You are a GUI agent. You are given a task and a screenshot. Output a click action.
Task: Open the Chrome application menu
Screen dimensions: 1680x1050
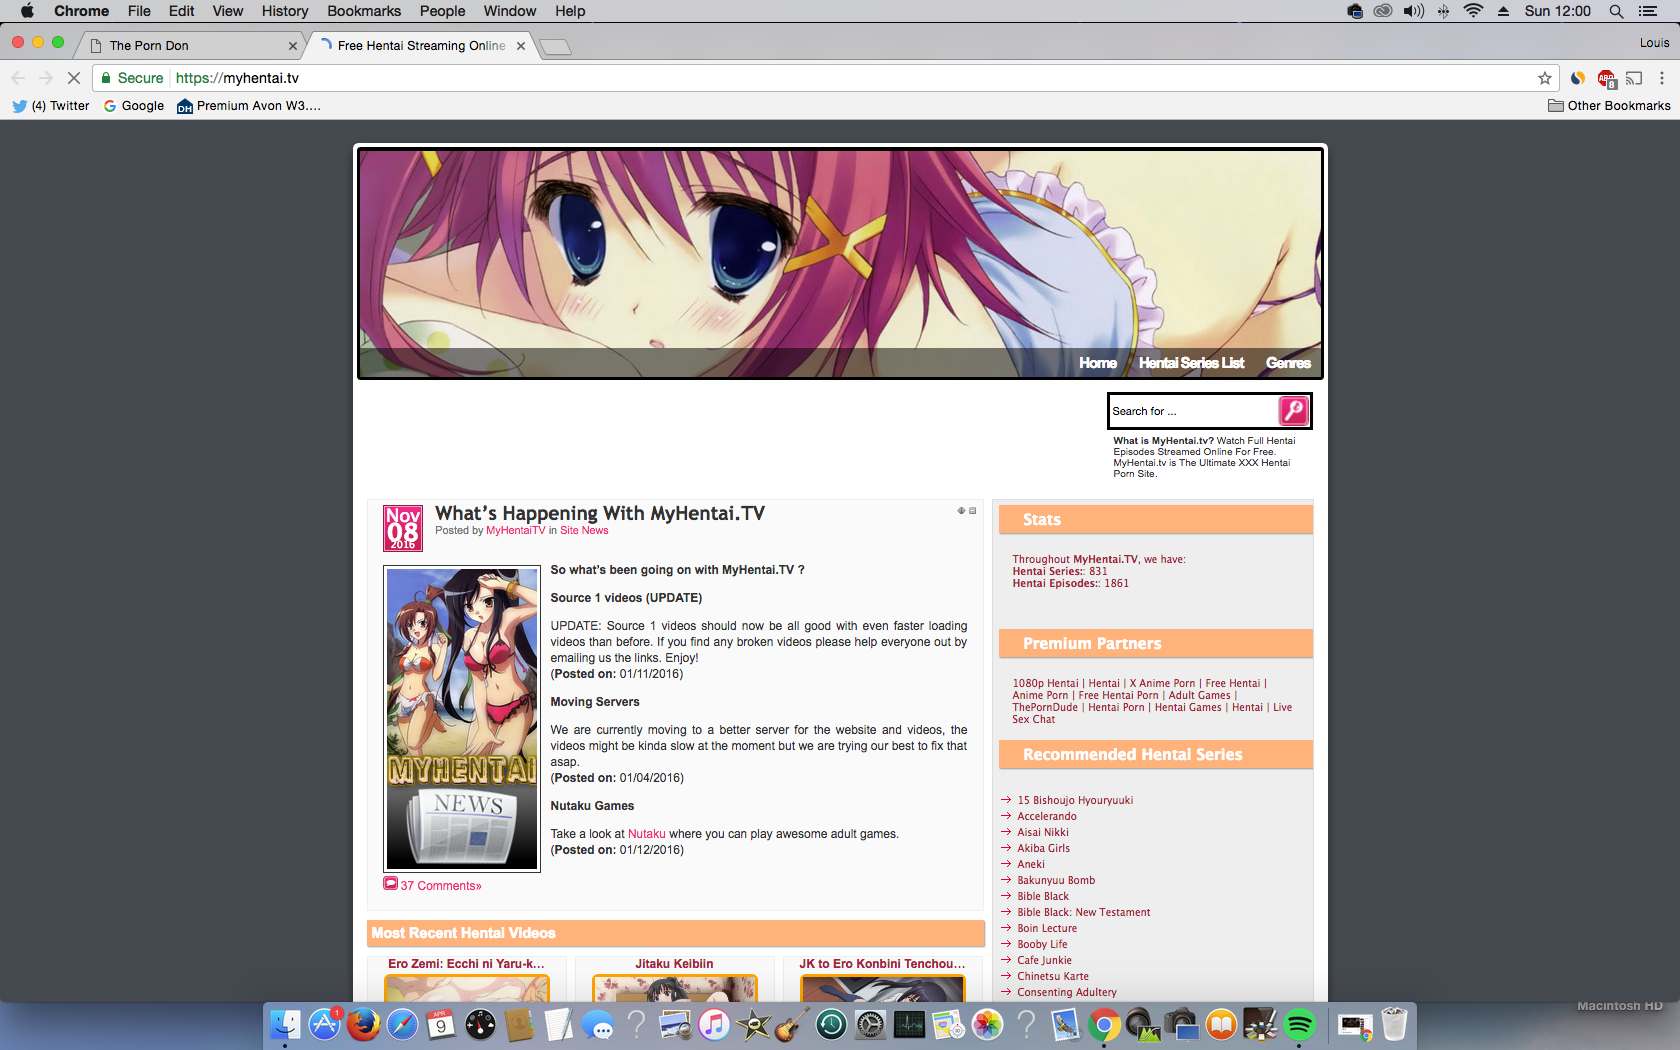(81, 11)
